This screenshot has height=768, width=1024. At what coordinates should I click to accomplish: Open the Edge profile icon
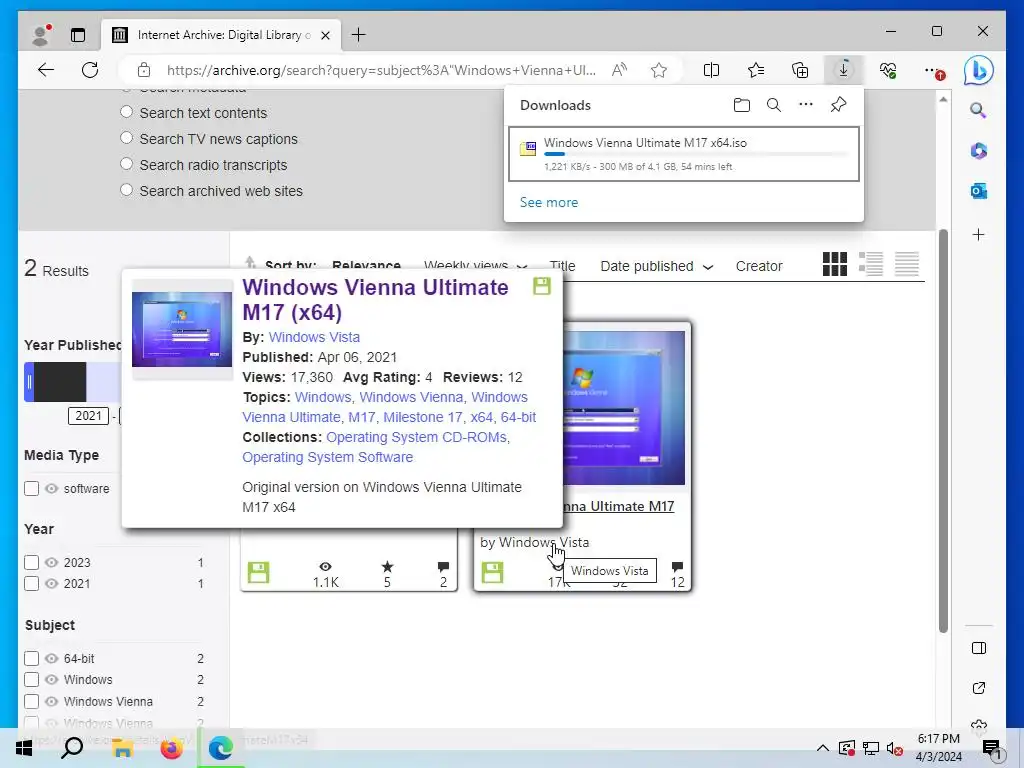pos(41,35)
